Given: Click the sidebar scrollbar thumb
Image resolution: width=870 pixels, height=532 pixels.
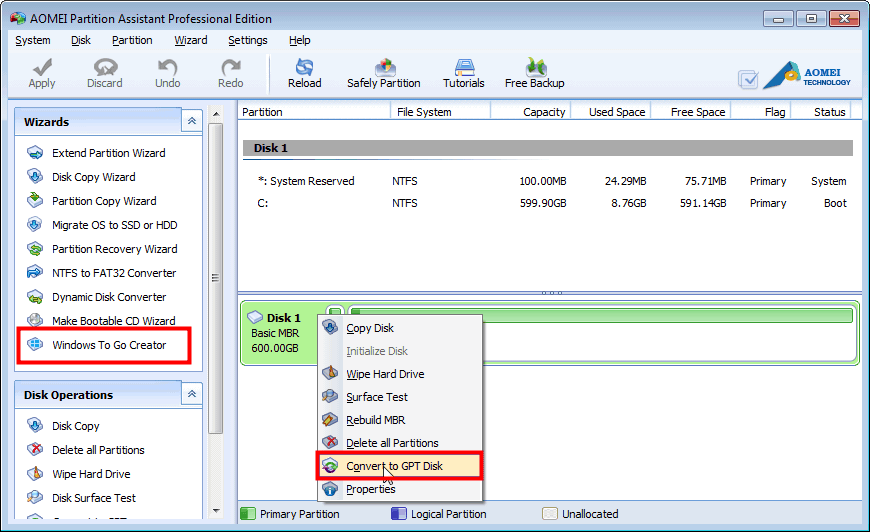Looking at the screenshot, I should 216,278.
